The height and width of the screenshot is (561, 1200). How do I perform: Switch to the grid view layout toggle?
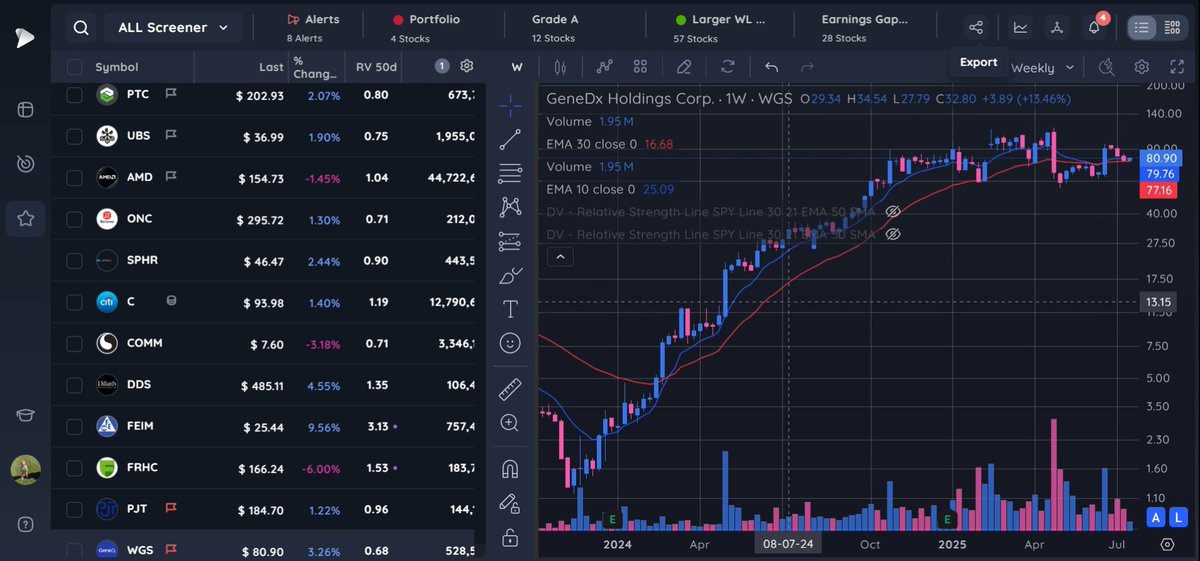pyautogui.click(x=1172, y=28)
